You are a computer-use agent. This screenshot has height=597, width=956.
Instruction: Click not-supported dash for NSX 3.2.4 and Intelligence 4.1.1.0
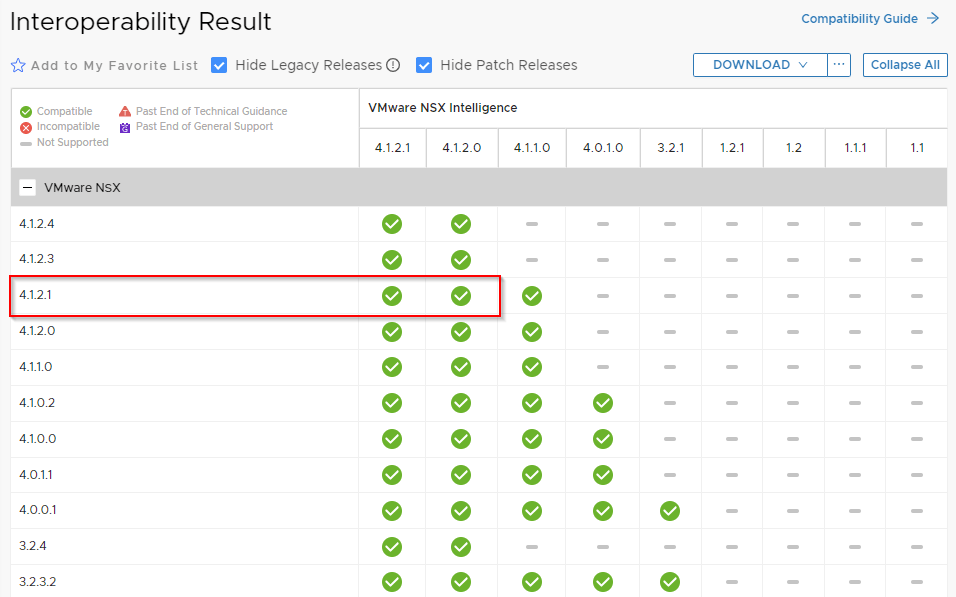pos(532,546)
